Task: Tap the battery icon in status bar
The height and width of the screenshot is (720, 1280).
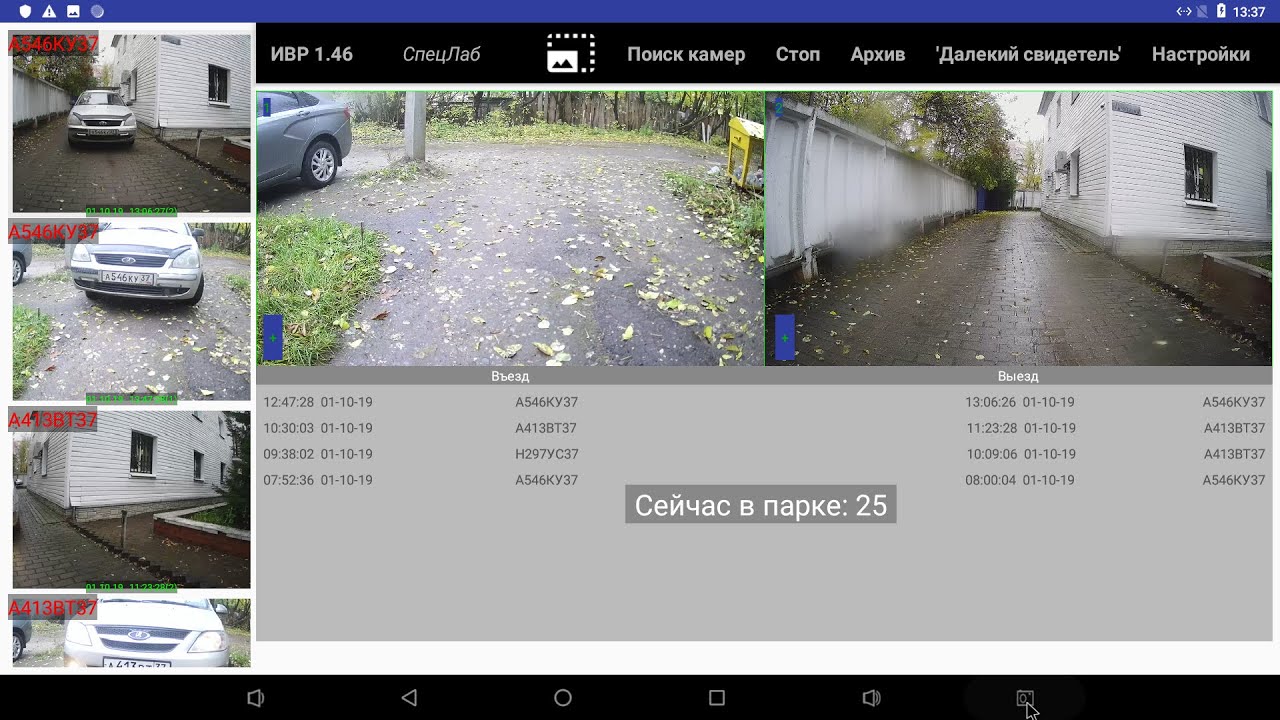Action: click(x=1222, y=12)
